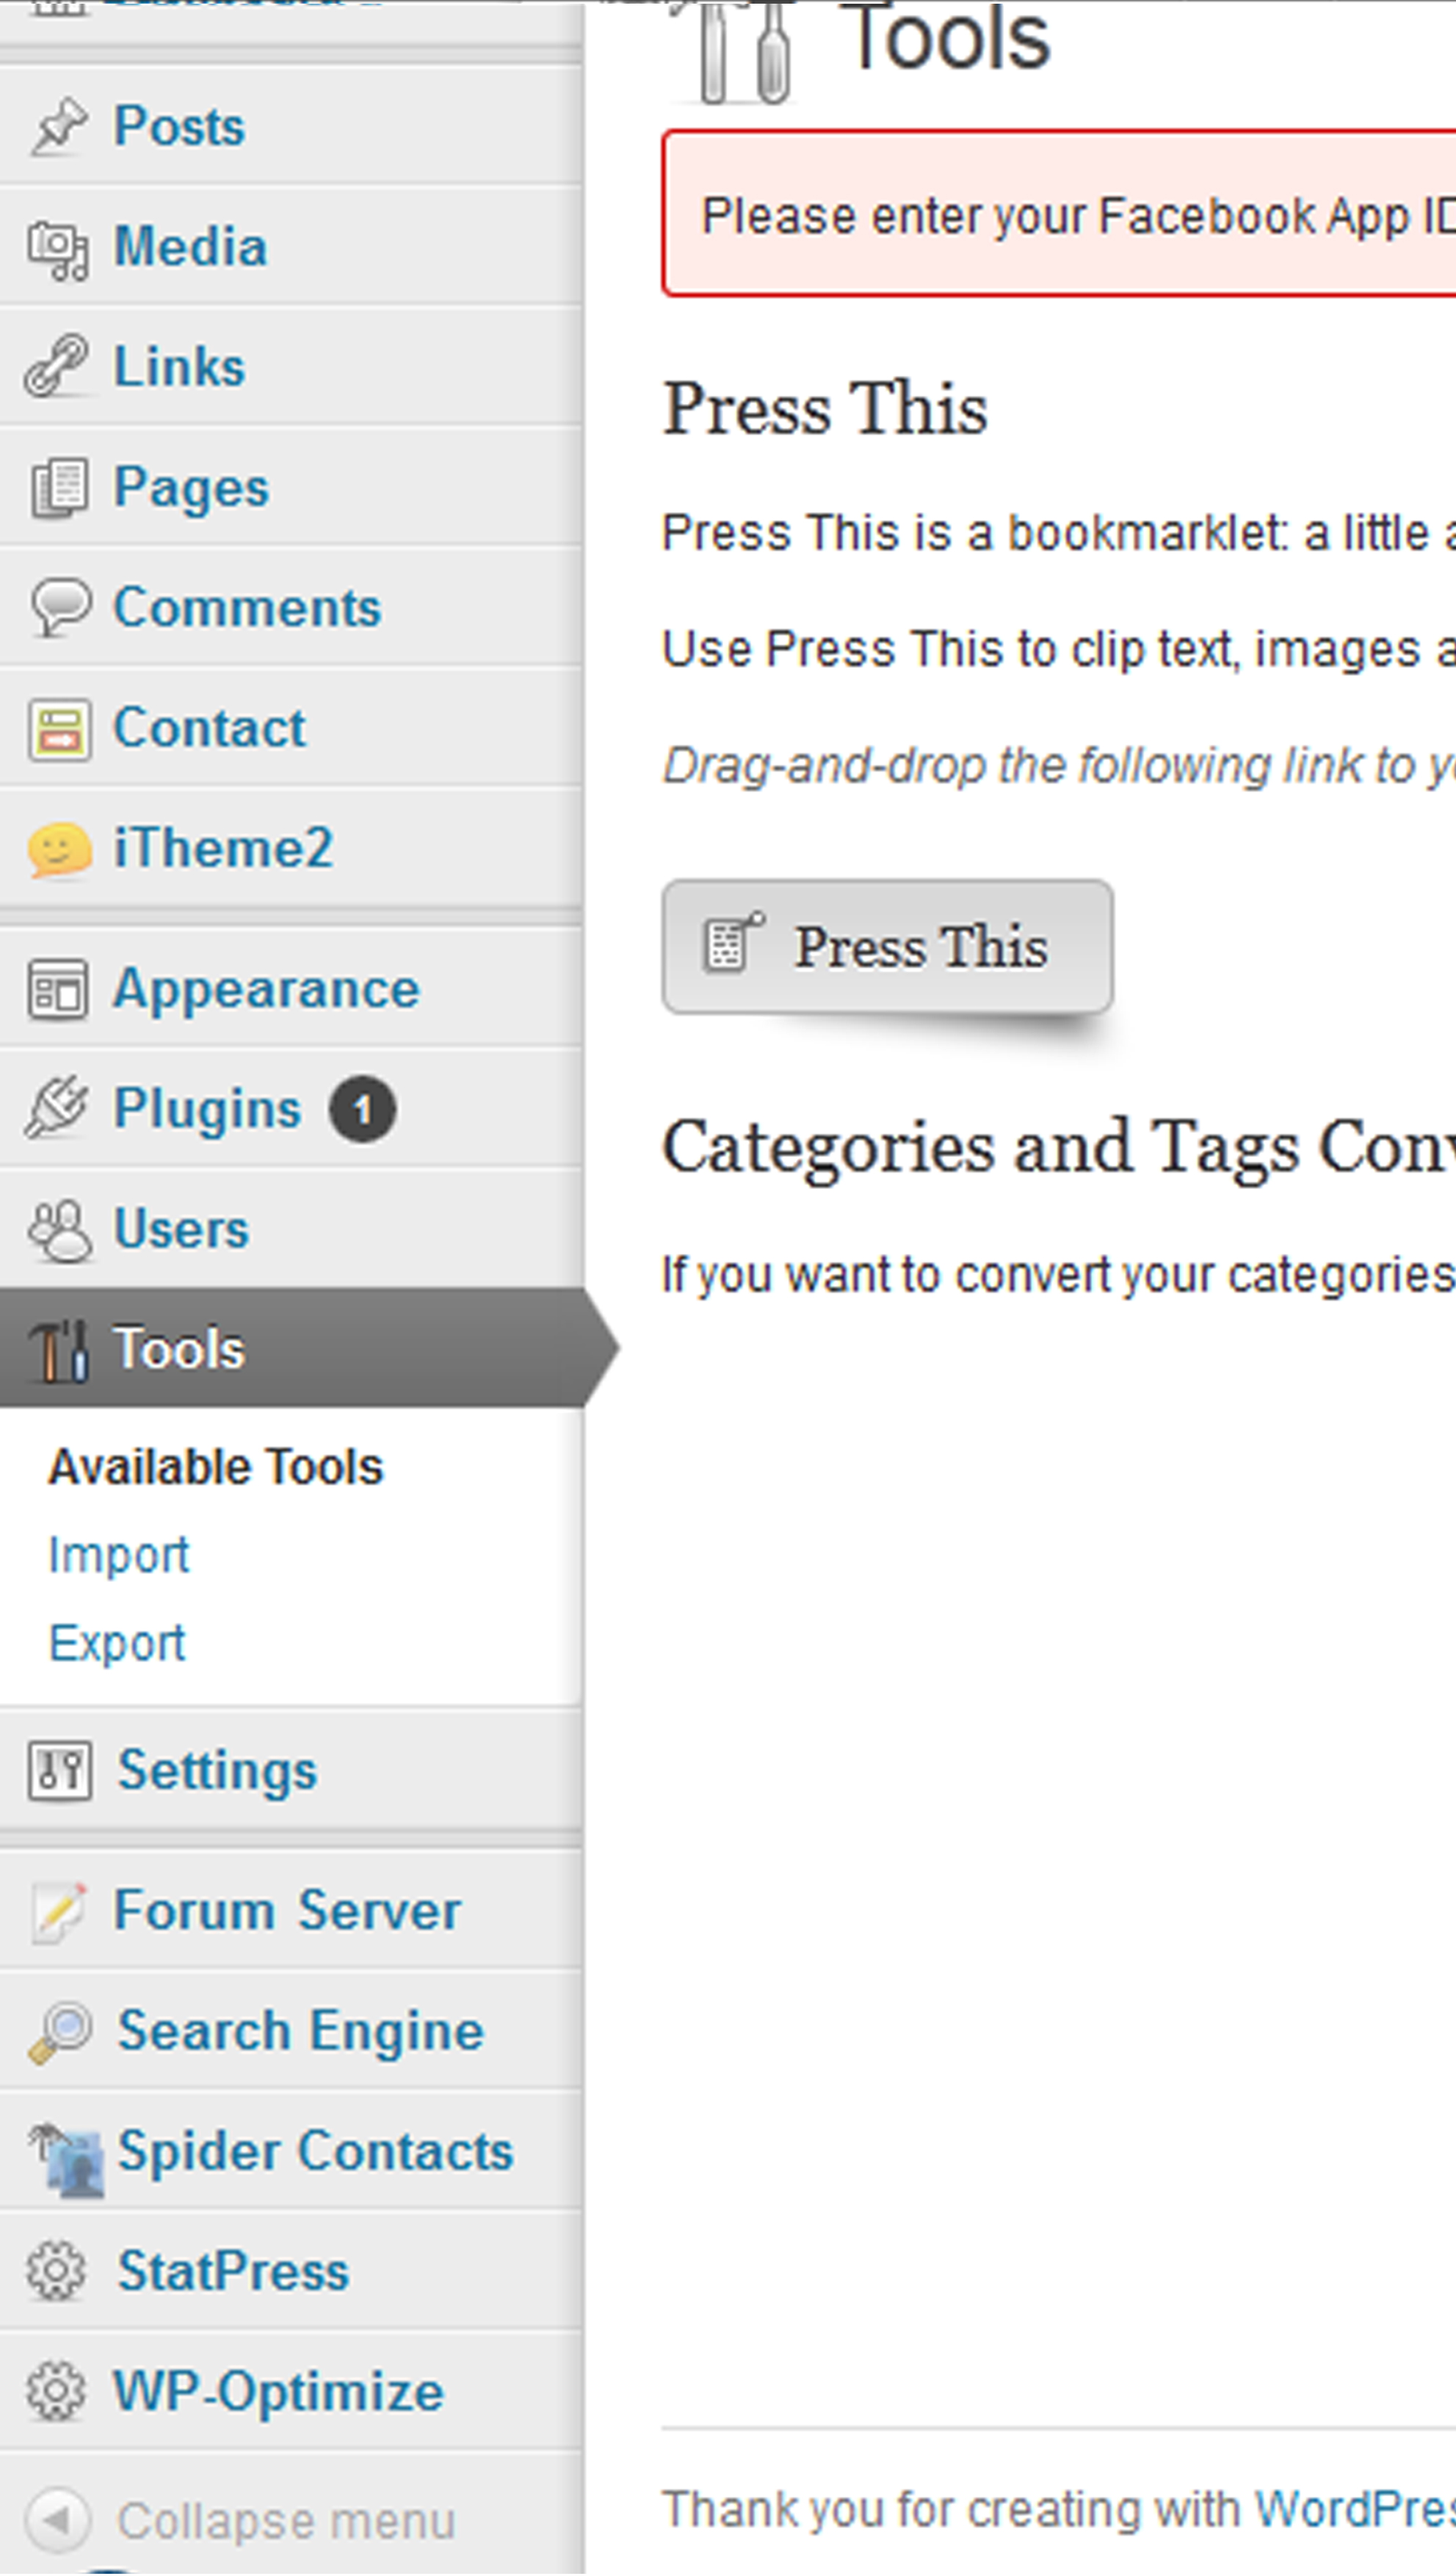Click the Media camera icon
The image size is (1456, 2576).
58,249
